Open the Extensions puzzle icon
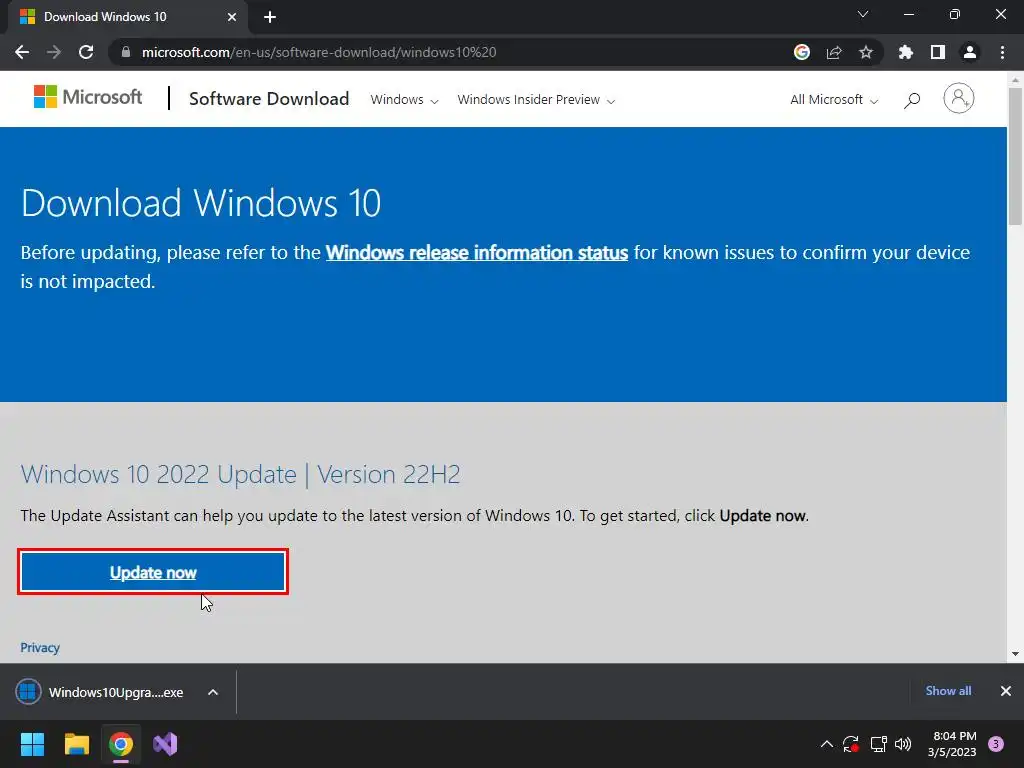The height and width of the screenshot is (768, 1024). coord(906,52)
